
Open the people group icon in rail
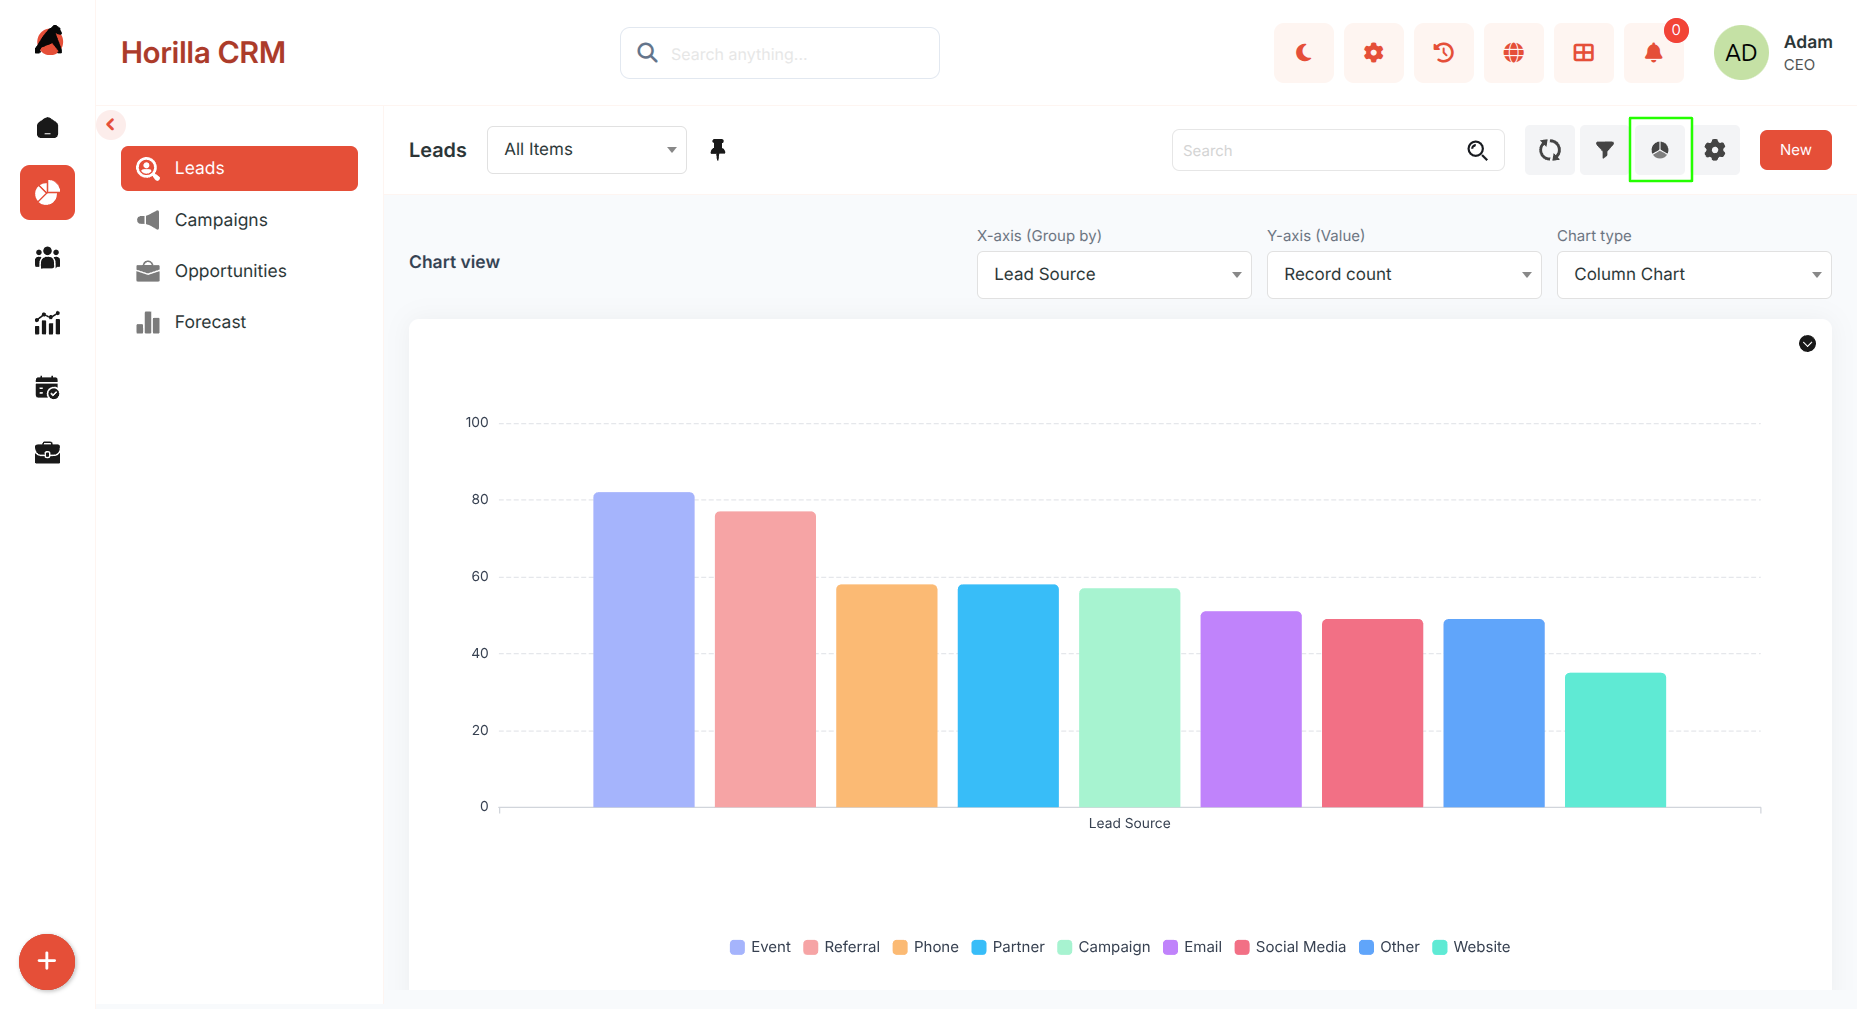[47, 258]
